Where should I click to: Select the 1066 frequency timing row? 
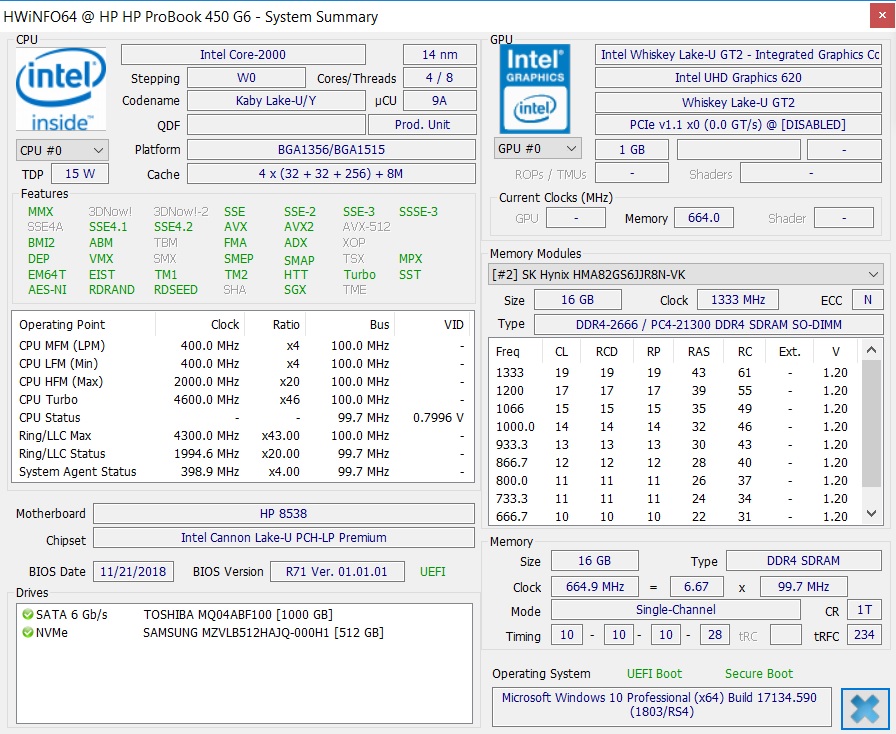point(674,409)
